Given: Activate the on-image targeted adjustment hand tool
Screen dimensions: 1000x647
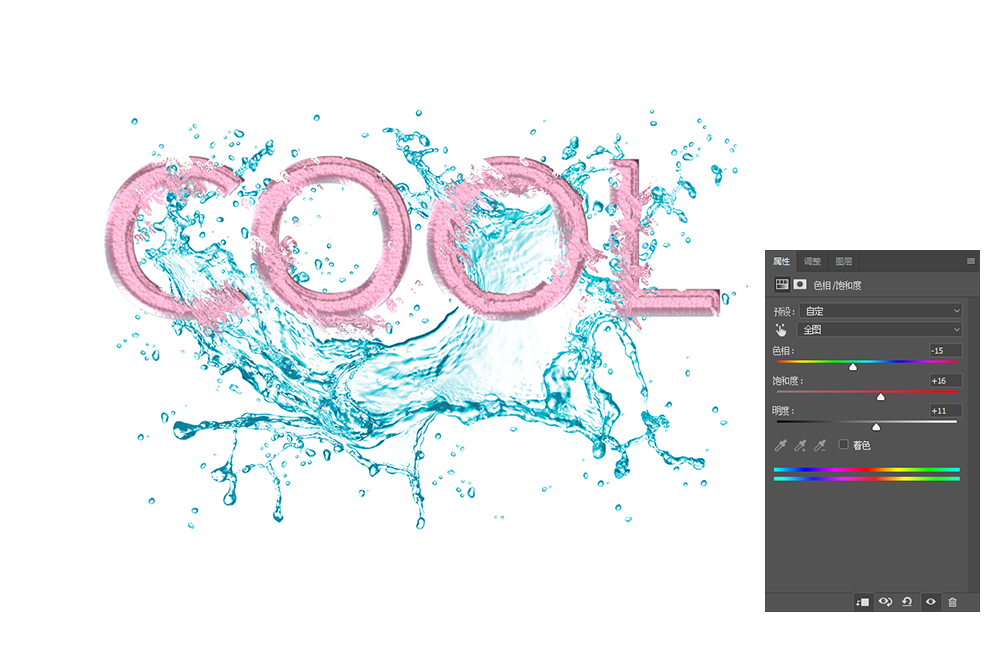Looking at the screenshot, I should [781, 330].
